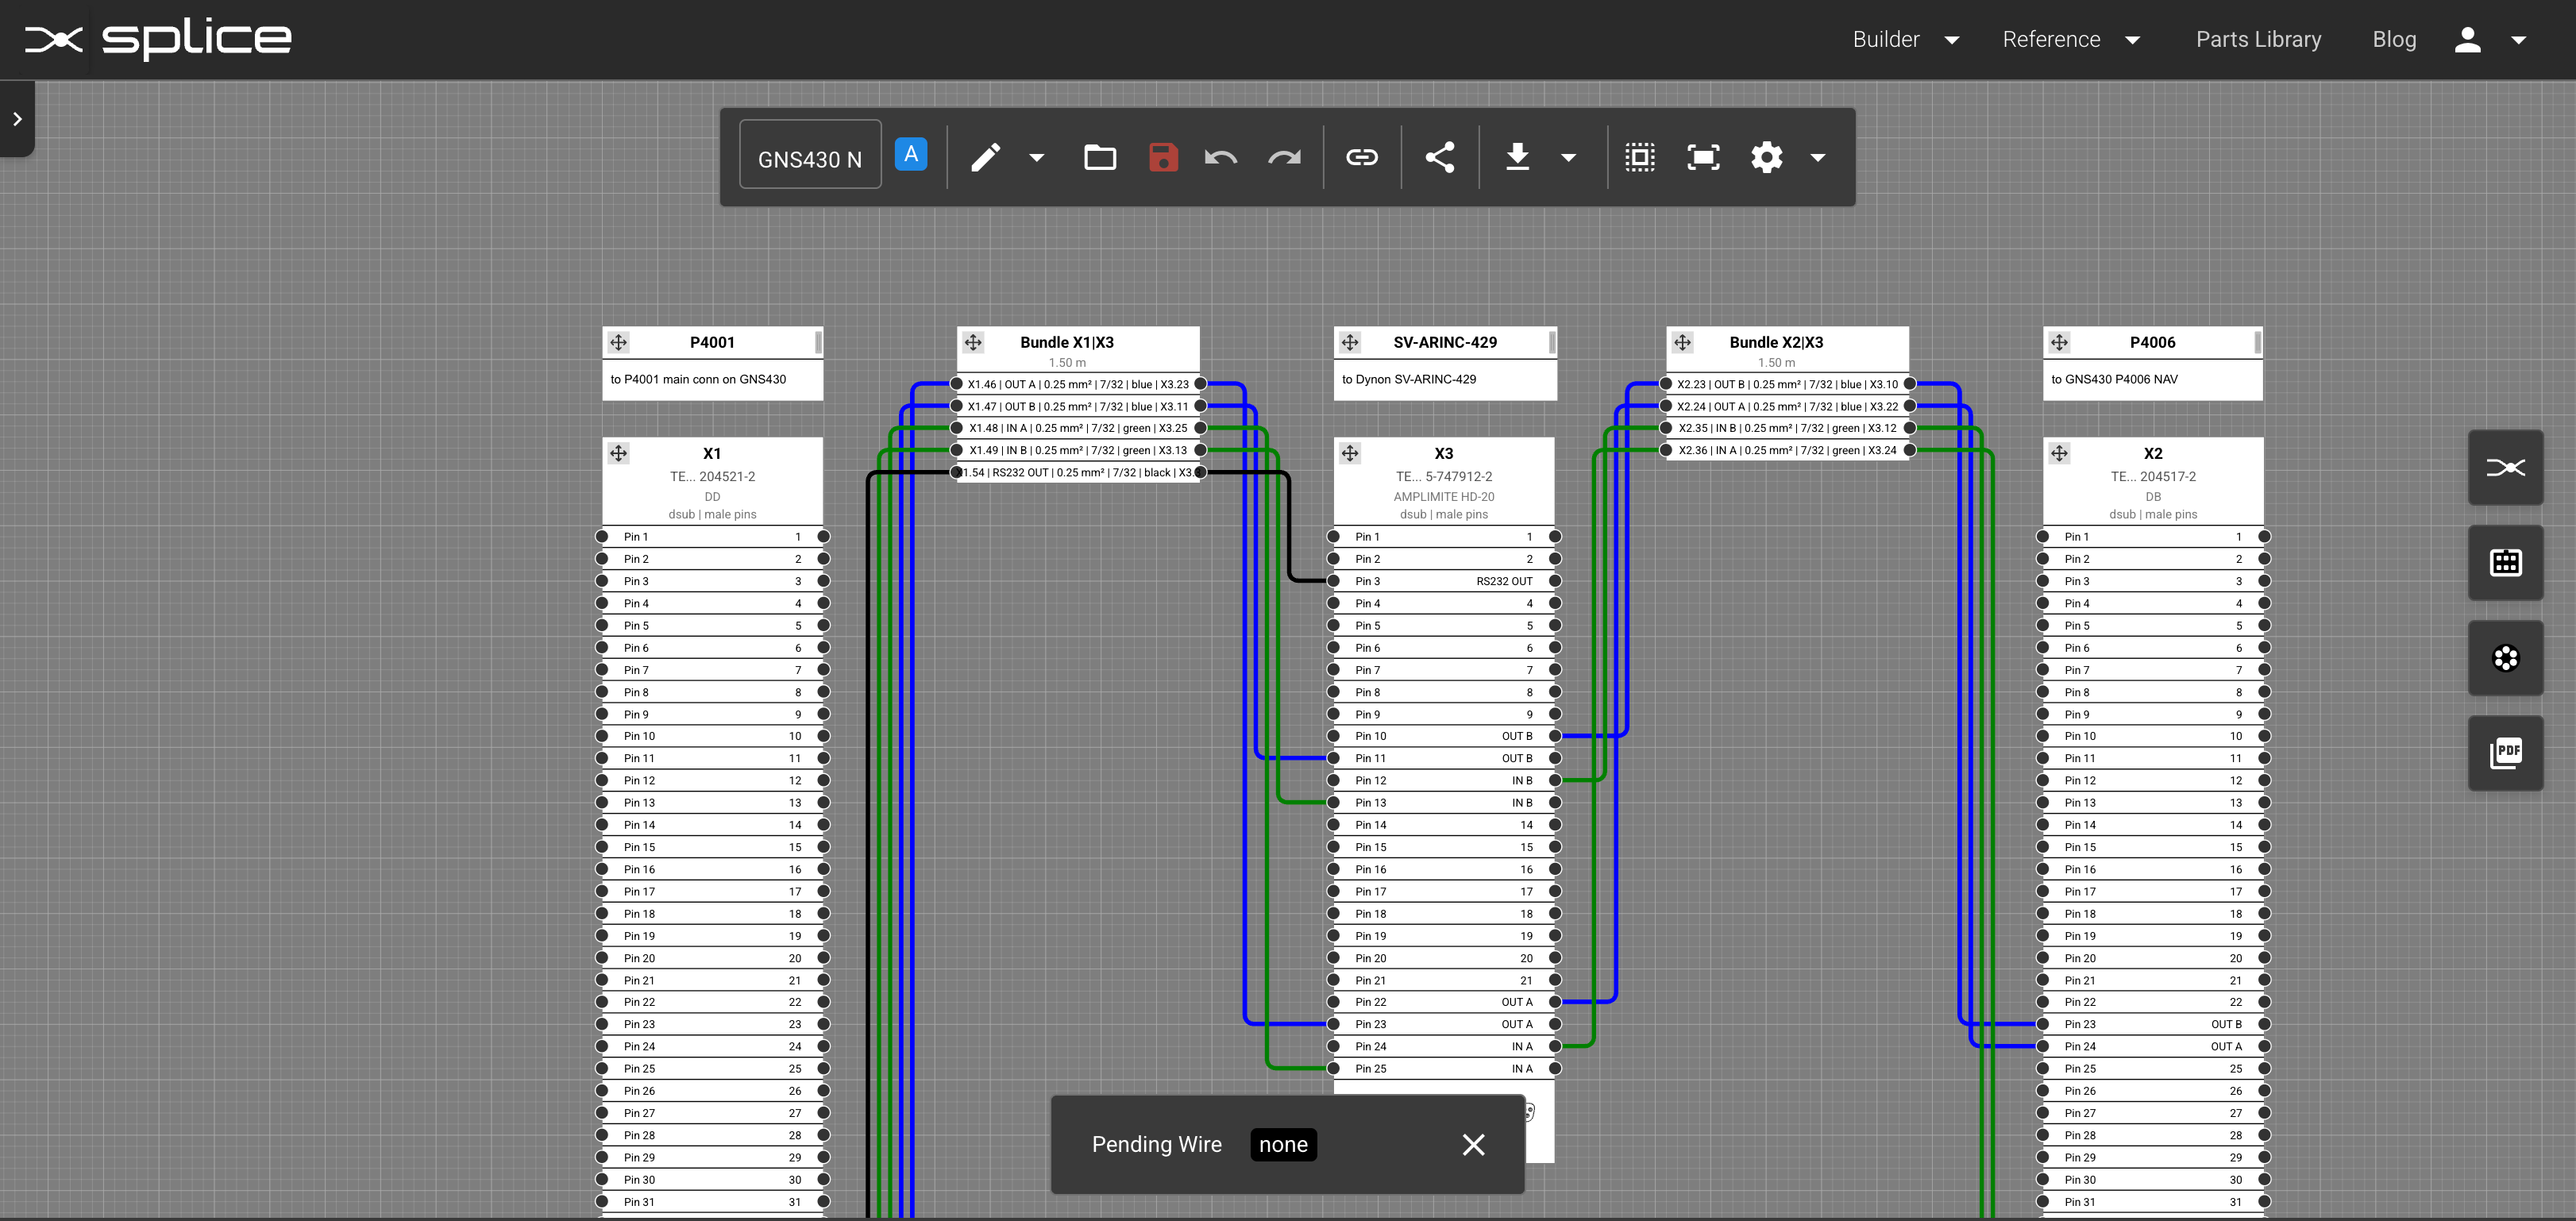The height and width of the screenshot is (1221, 2576).
Task: Open the folder icon in toolbar
Action: point(1099,157)
